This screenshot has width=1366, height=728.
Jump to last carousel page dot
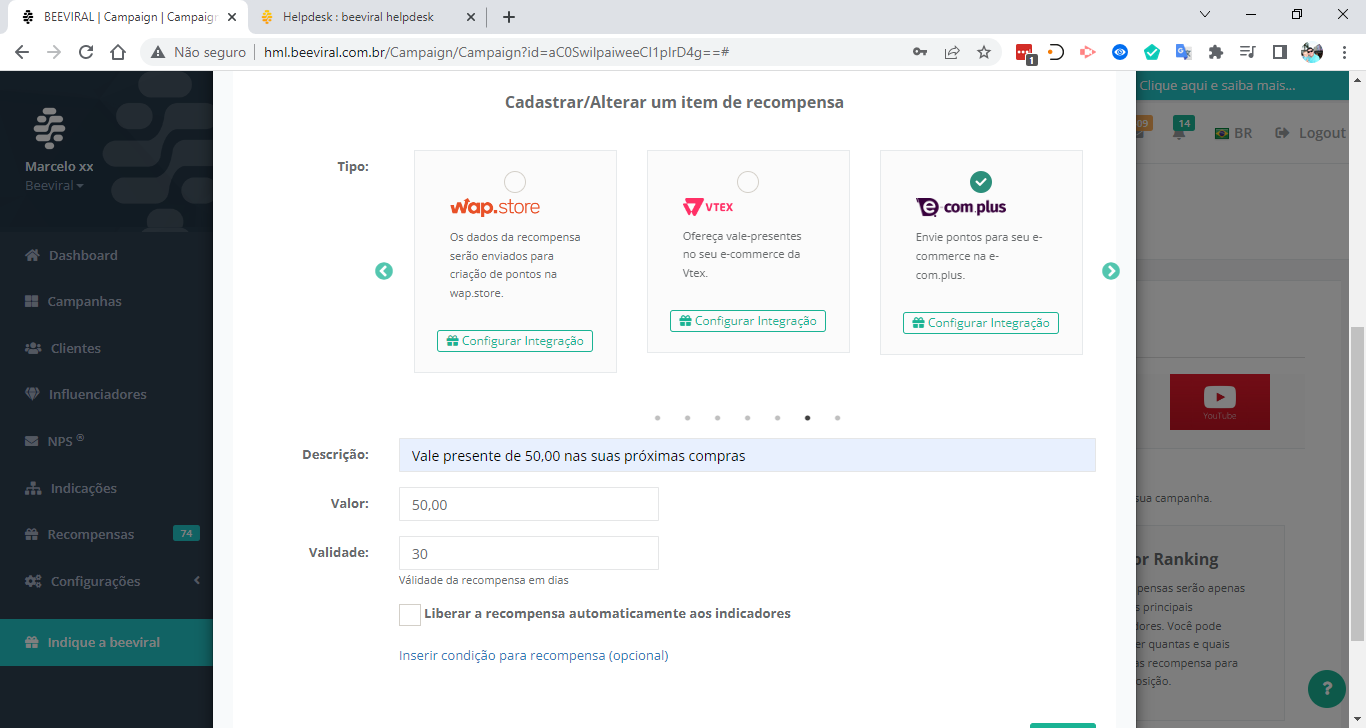pos(837,418)
